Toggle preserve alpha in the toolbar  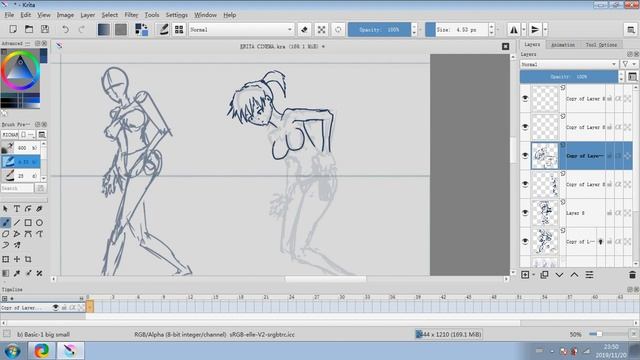coord(322,29)
